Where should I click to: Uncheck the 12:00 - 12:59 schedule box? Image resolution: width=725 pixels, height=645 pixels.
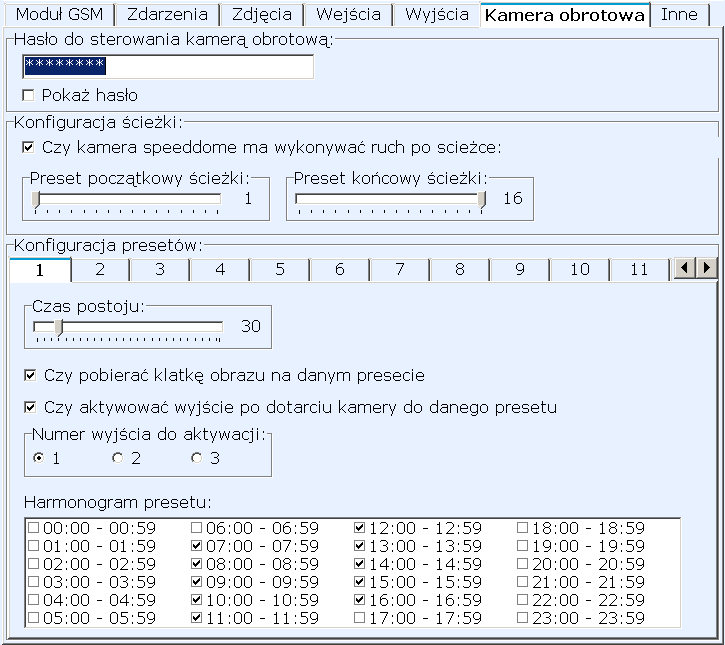pyautogui.click(x=359, y=528)
